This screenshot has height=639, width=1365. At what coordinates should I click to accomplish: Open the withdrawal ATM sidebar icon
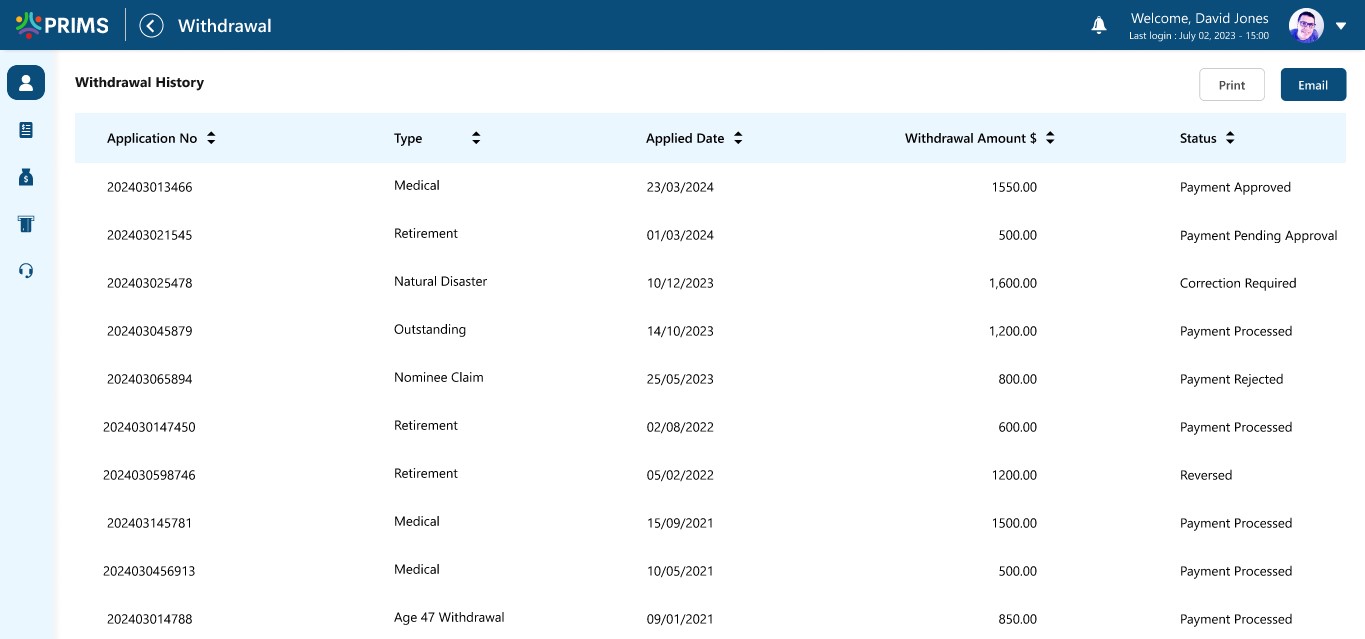pyautogui.click(x=26, y=224)
